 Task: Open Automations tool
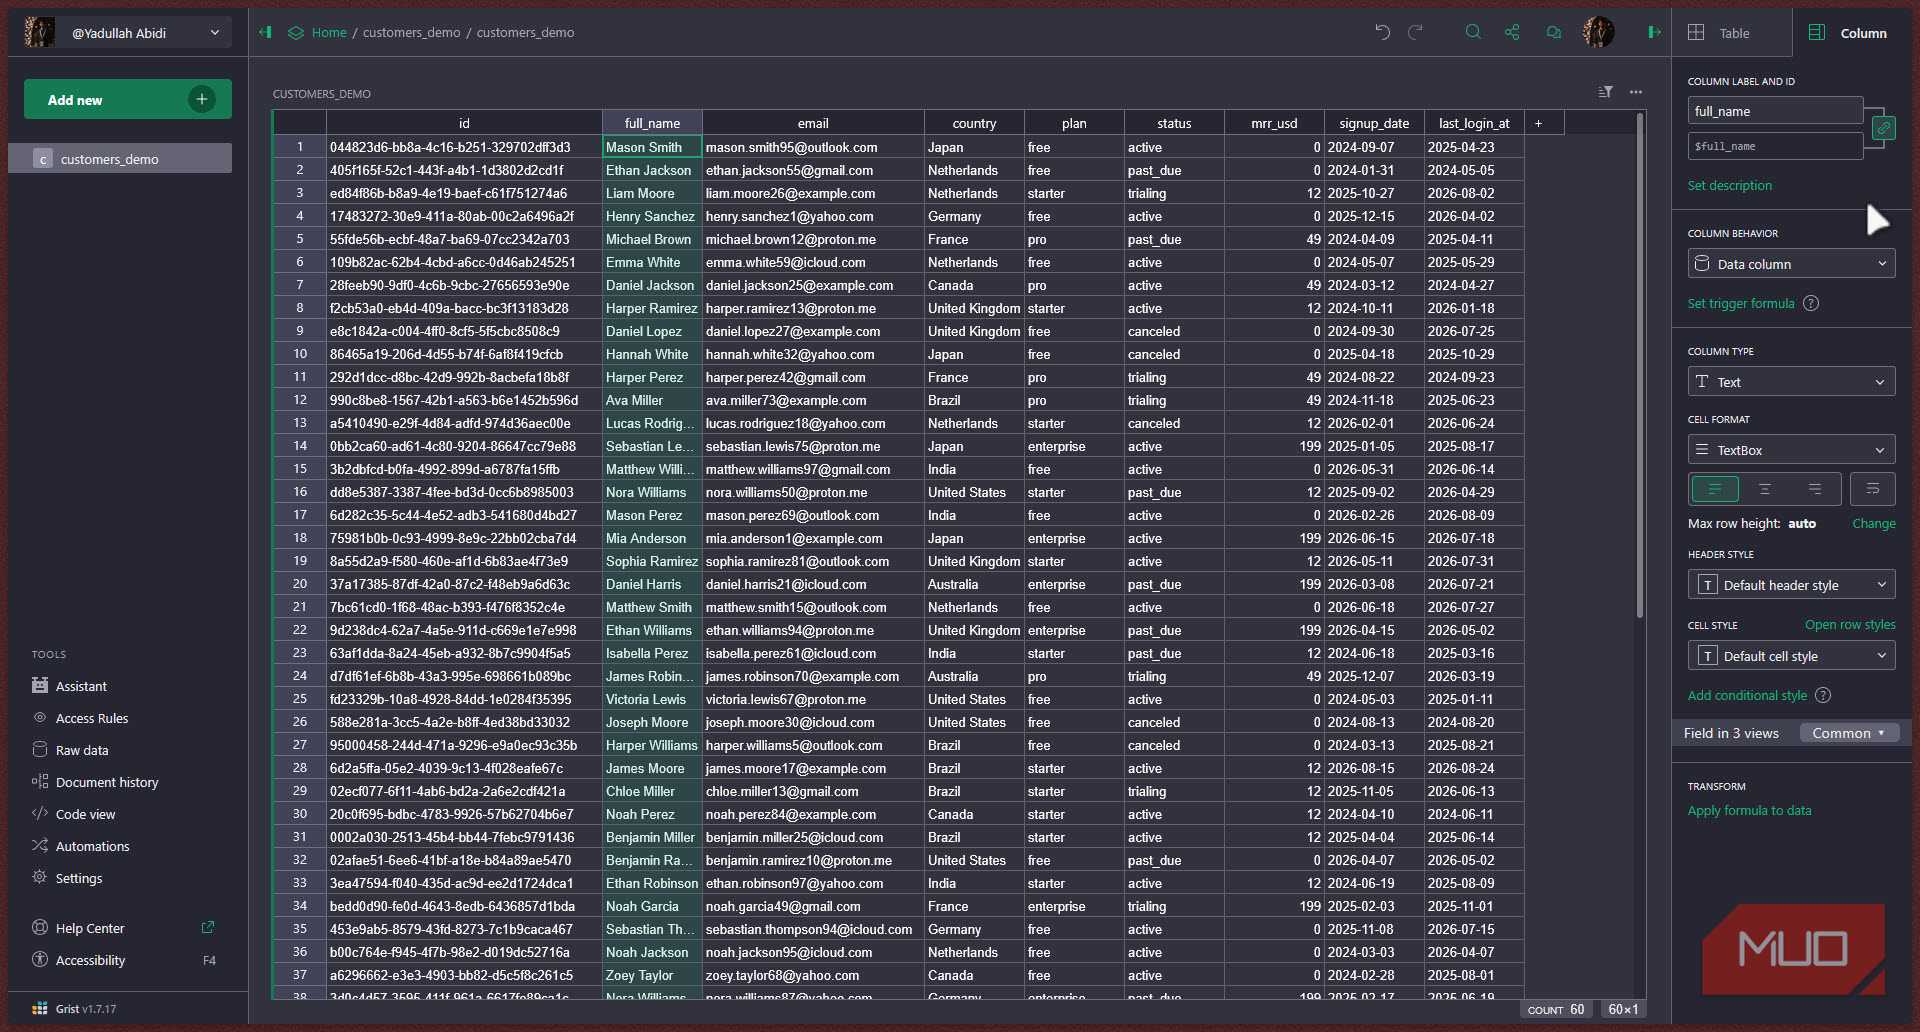(x=92, y=846)
